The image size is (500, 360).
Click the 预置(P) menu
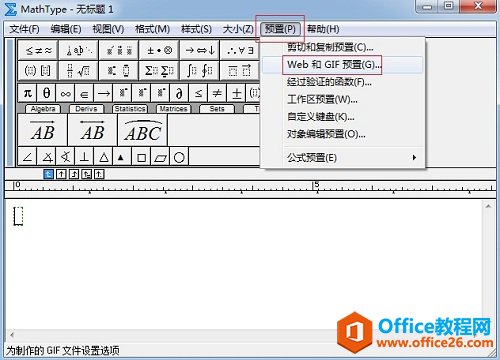(280, 29)
